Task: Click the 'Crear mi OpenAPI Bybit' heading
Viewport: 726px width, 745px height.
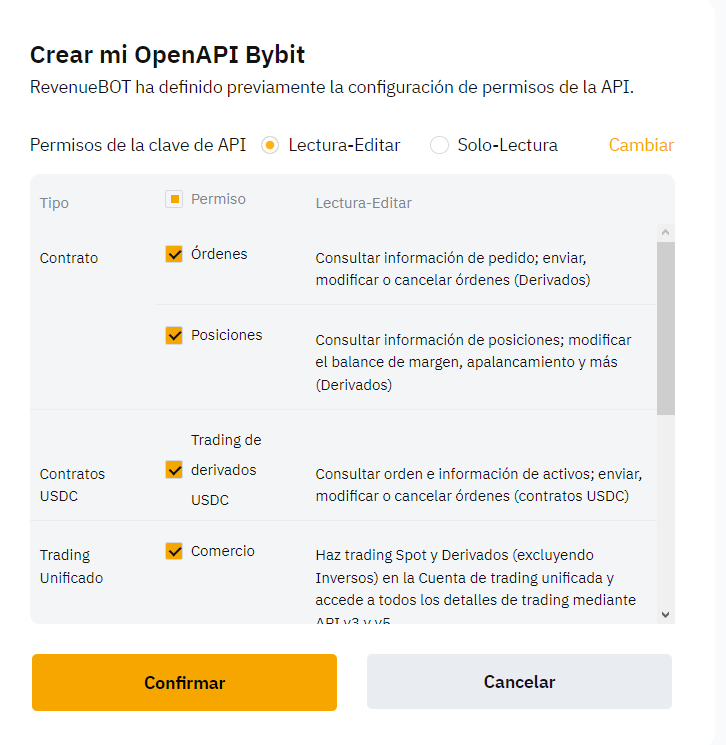Action: click(167, 55)
